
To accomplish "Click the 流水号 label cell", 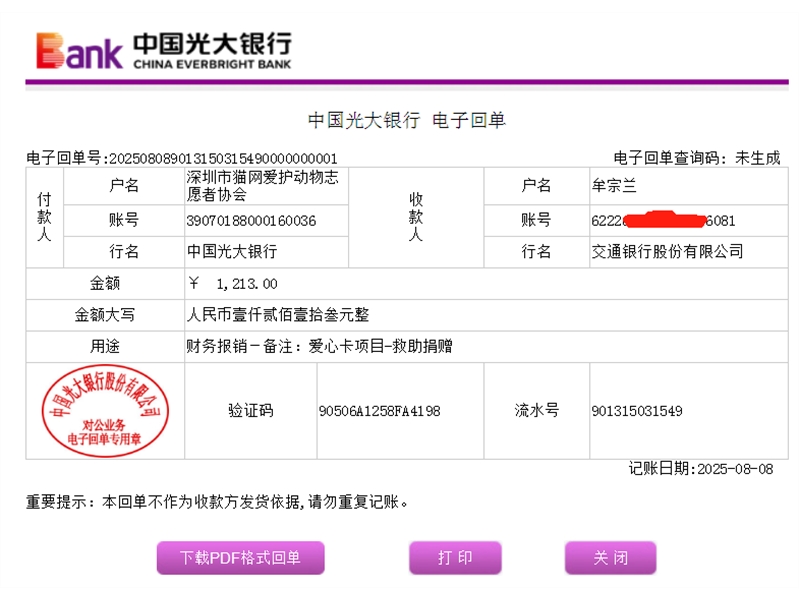I will 537,411.
